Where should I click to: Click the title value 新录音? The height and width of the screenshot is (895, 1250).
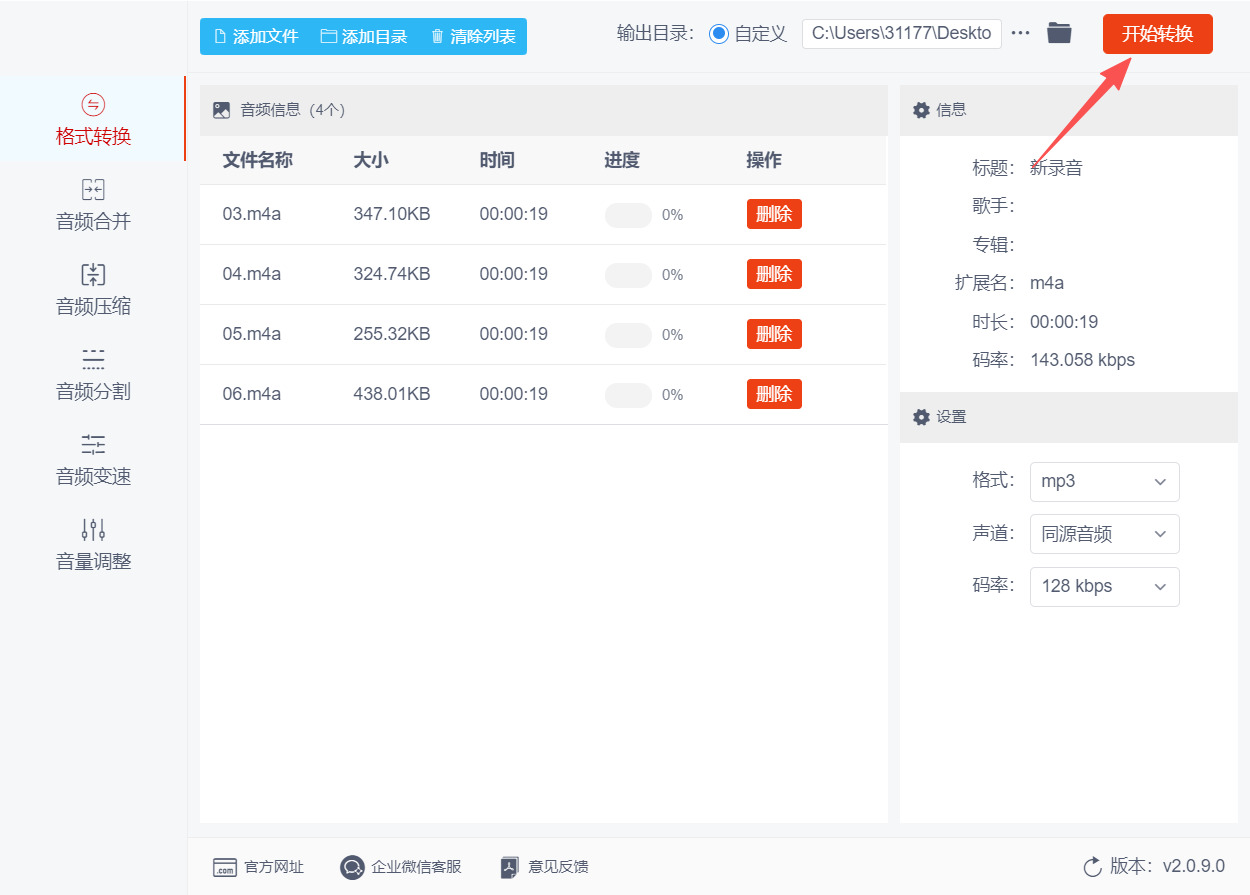(x=1056, y=168)
